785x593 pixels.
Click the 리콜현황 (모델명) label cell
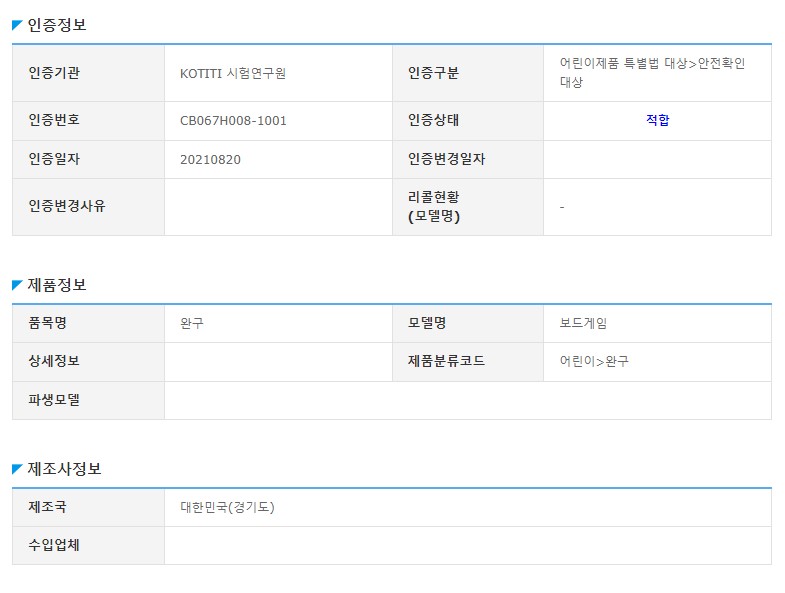pos(440,206)
